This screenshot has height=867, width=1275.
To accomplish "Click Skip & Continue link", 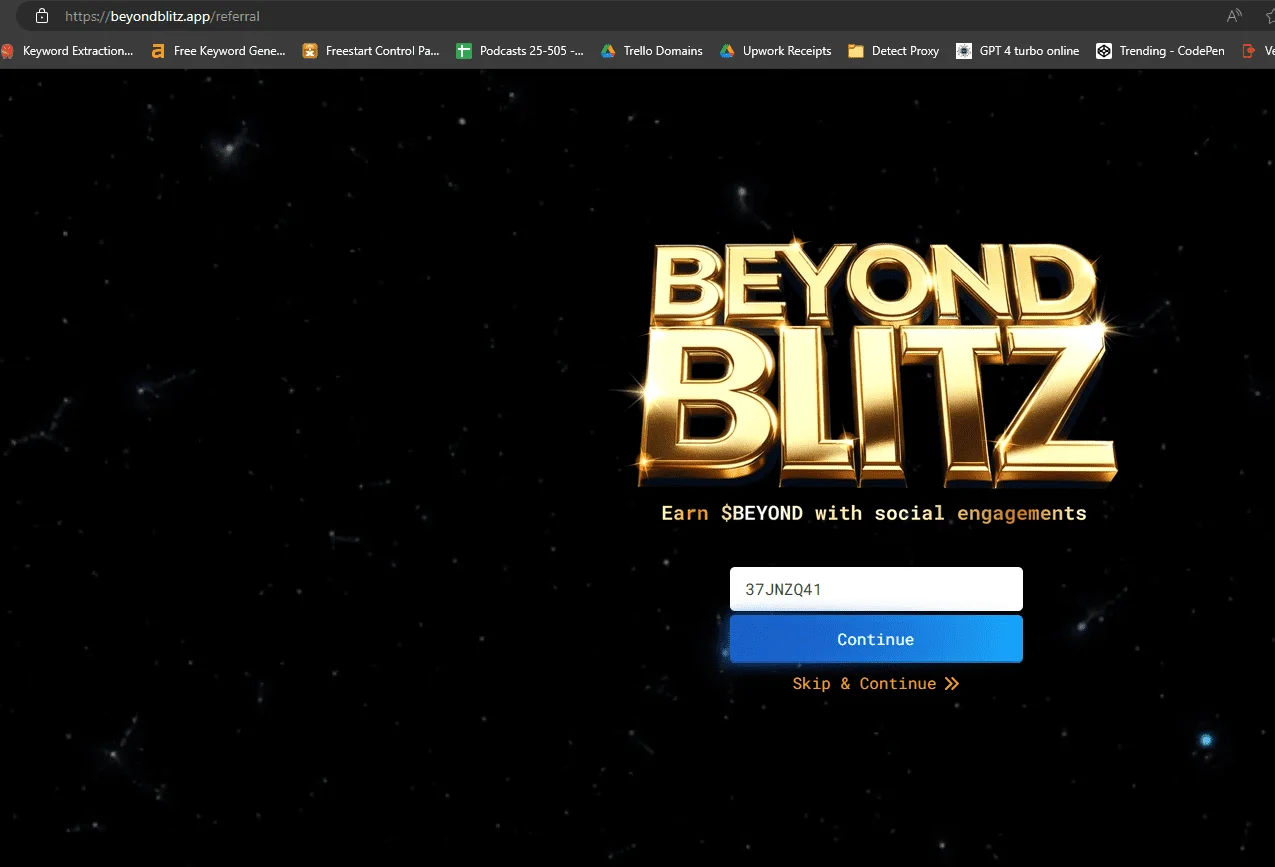I will click(x=876, y=684).
